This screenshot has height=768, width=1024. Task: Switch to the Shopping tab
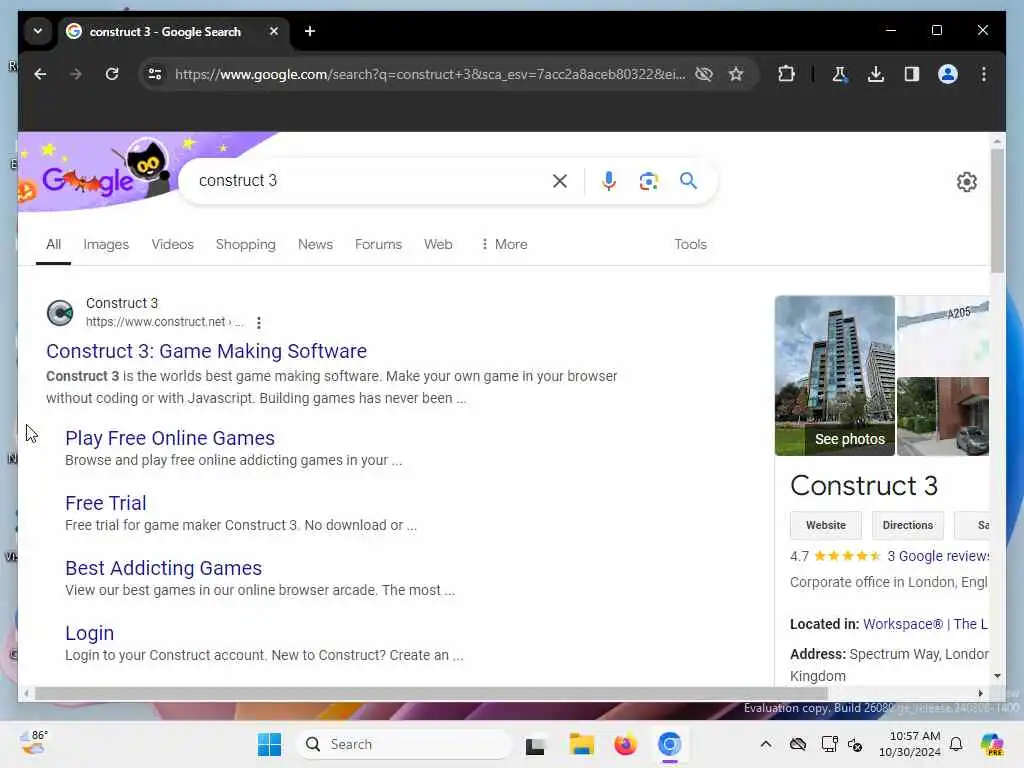(246, 244)
